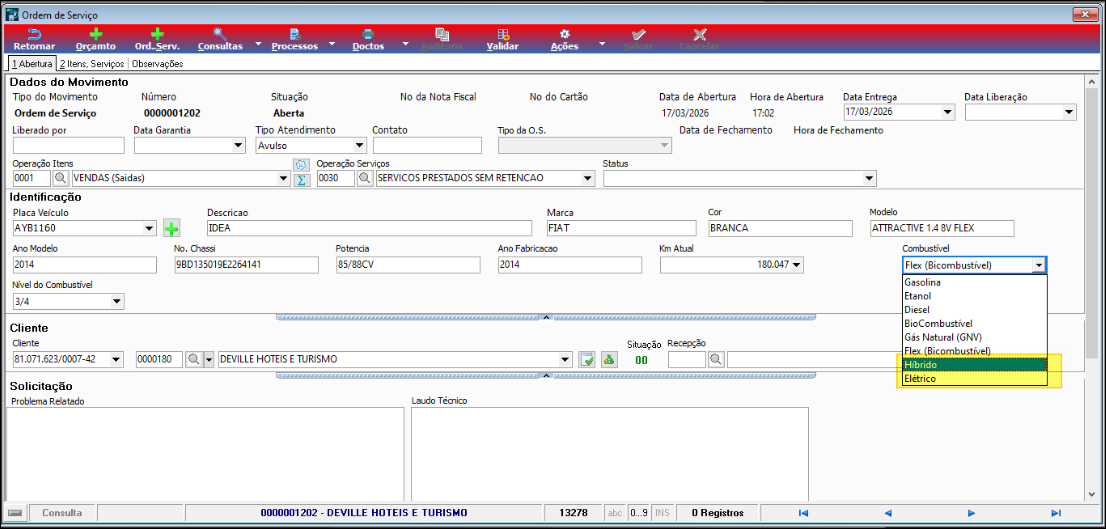Image resolution: width=1106 pixels, height=529 pixels.
Task: Open the Validar toolbar action
Action: point(502,39)
